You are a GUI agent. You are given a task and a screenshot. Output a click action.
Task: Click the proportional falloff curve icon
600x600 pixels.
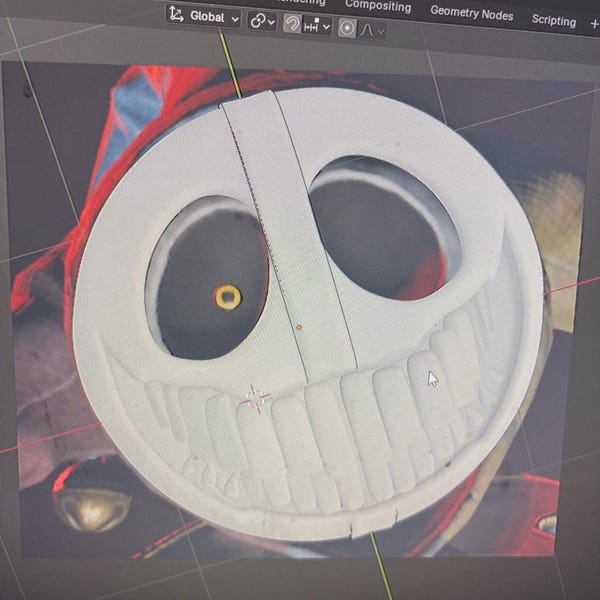(x=367, y=29)
